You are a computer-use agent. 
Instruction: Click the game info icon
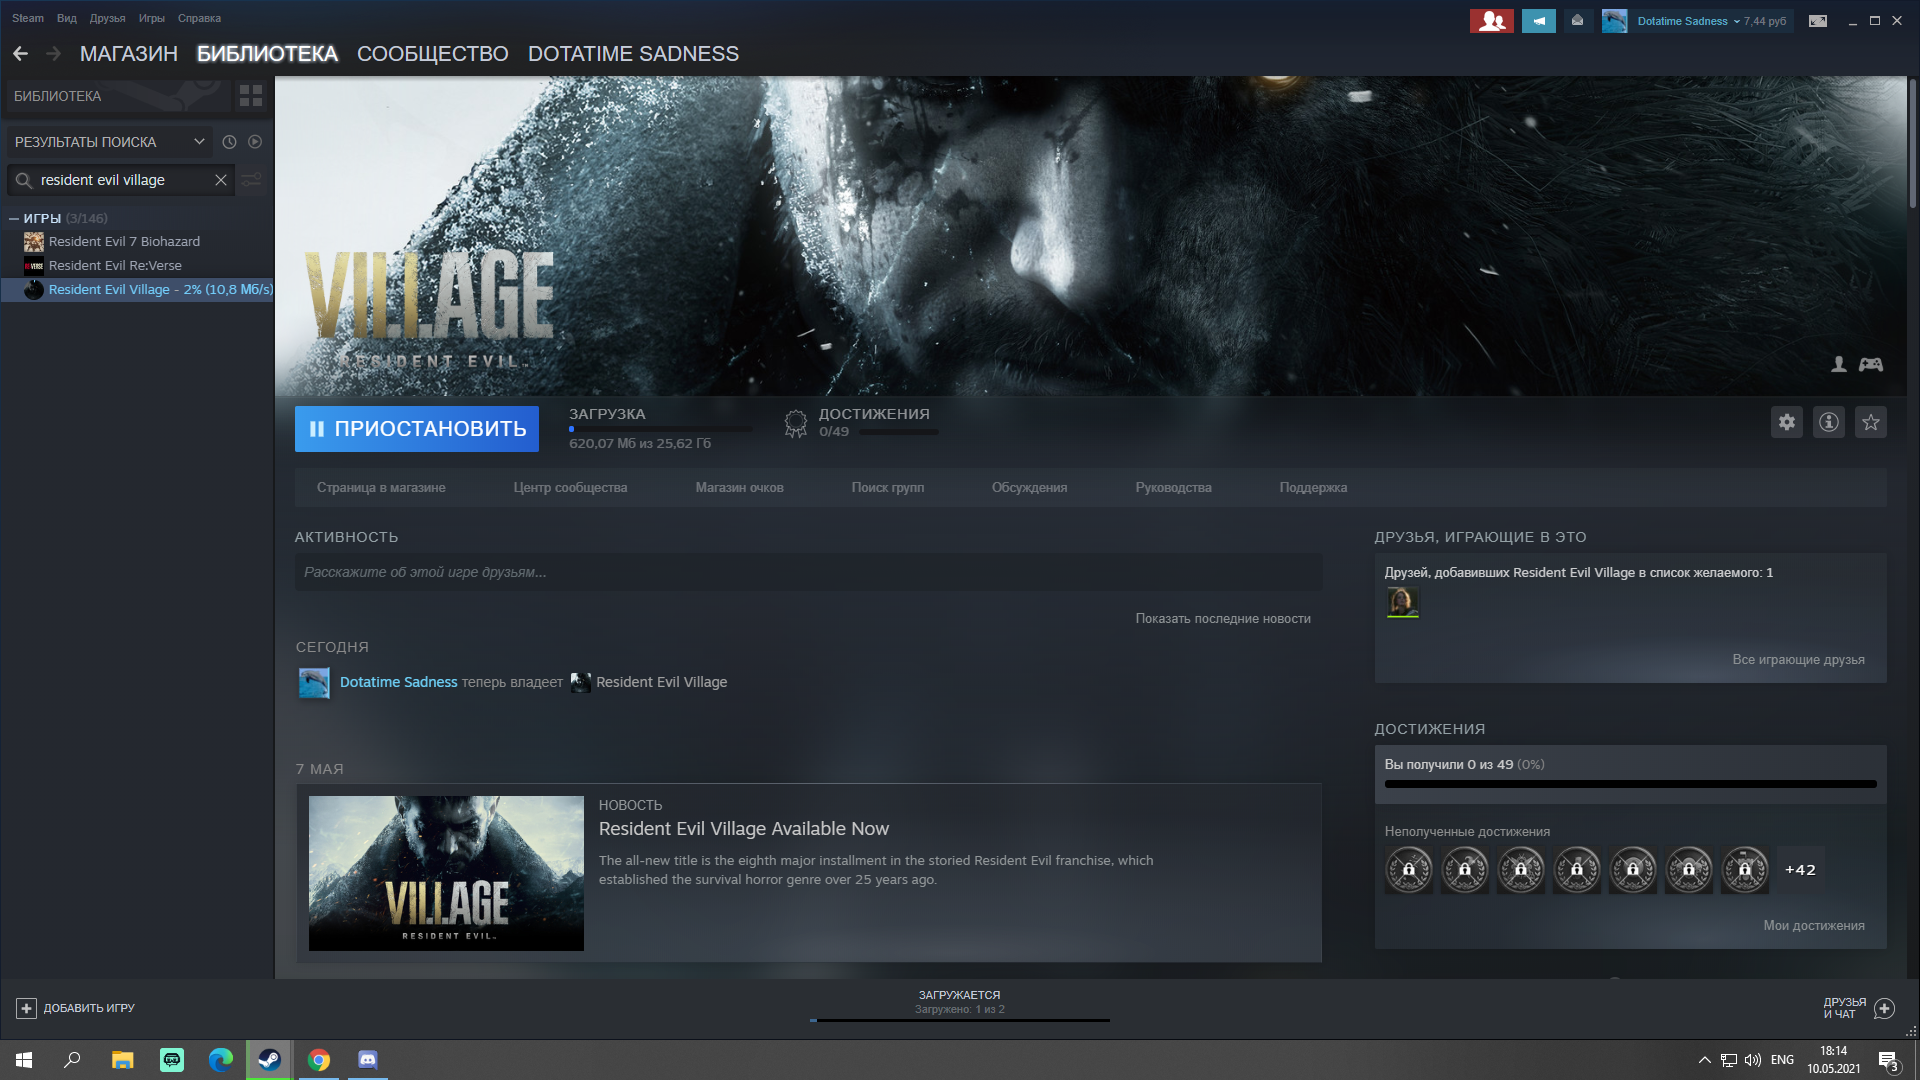[x=1828, y=422]
